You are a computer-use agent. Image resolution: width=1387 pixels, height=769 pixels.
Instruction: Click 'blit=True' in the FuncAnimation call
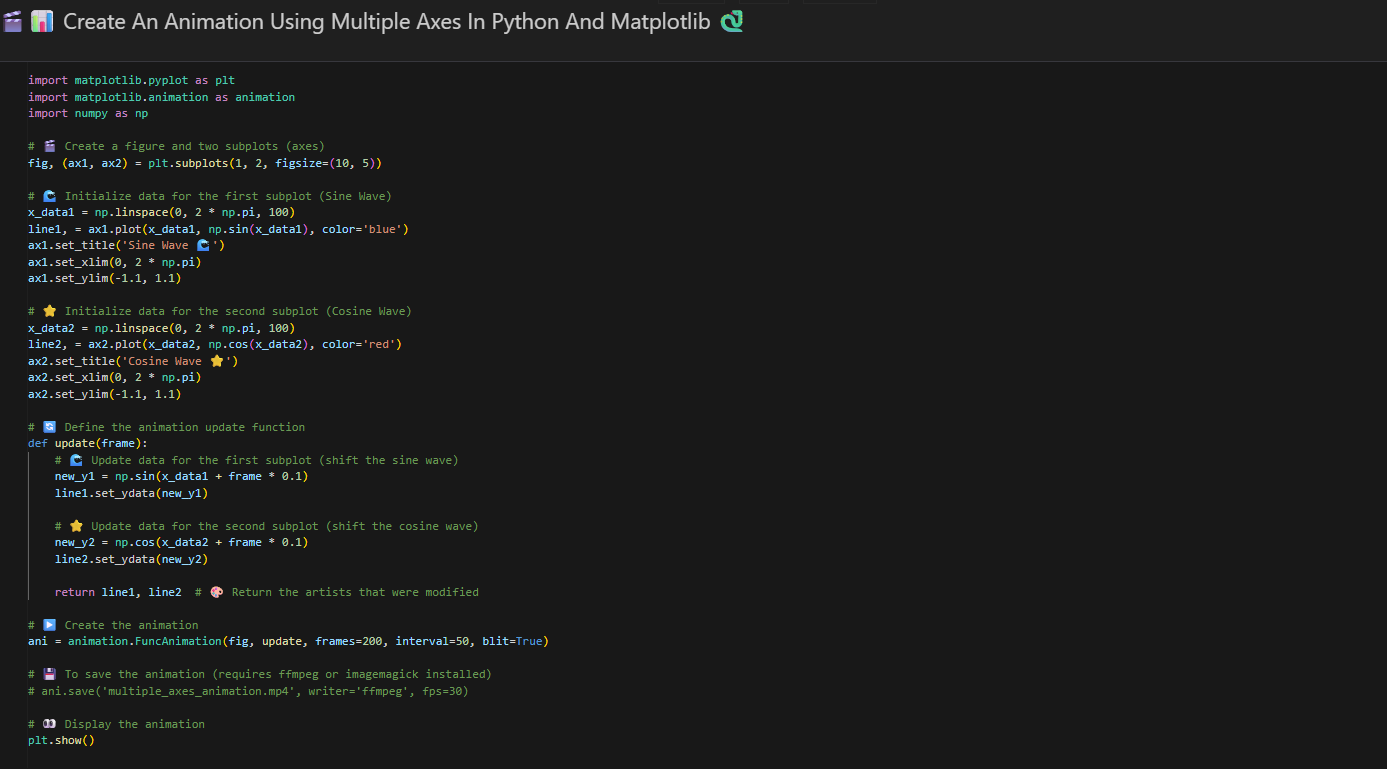pyautogui.click(x=512, y=641)
